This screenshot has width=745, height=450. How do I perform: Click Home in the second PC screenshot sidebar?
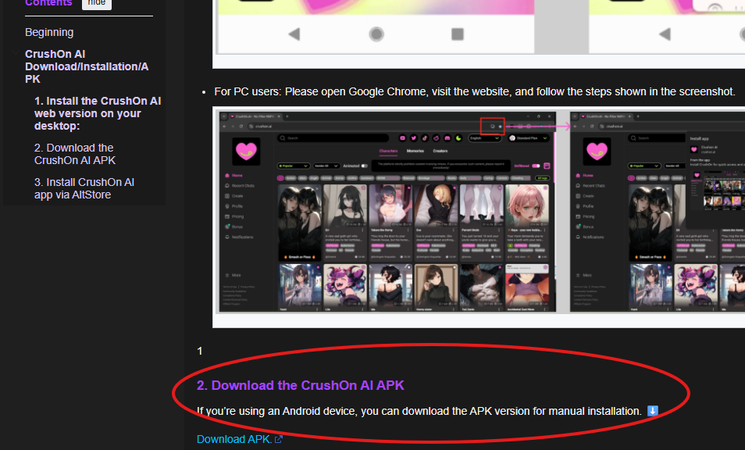[584, 175]
